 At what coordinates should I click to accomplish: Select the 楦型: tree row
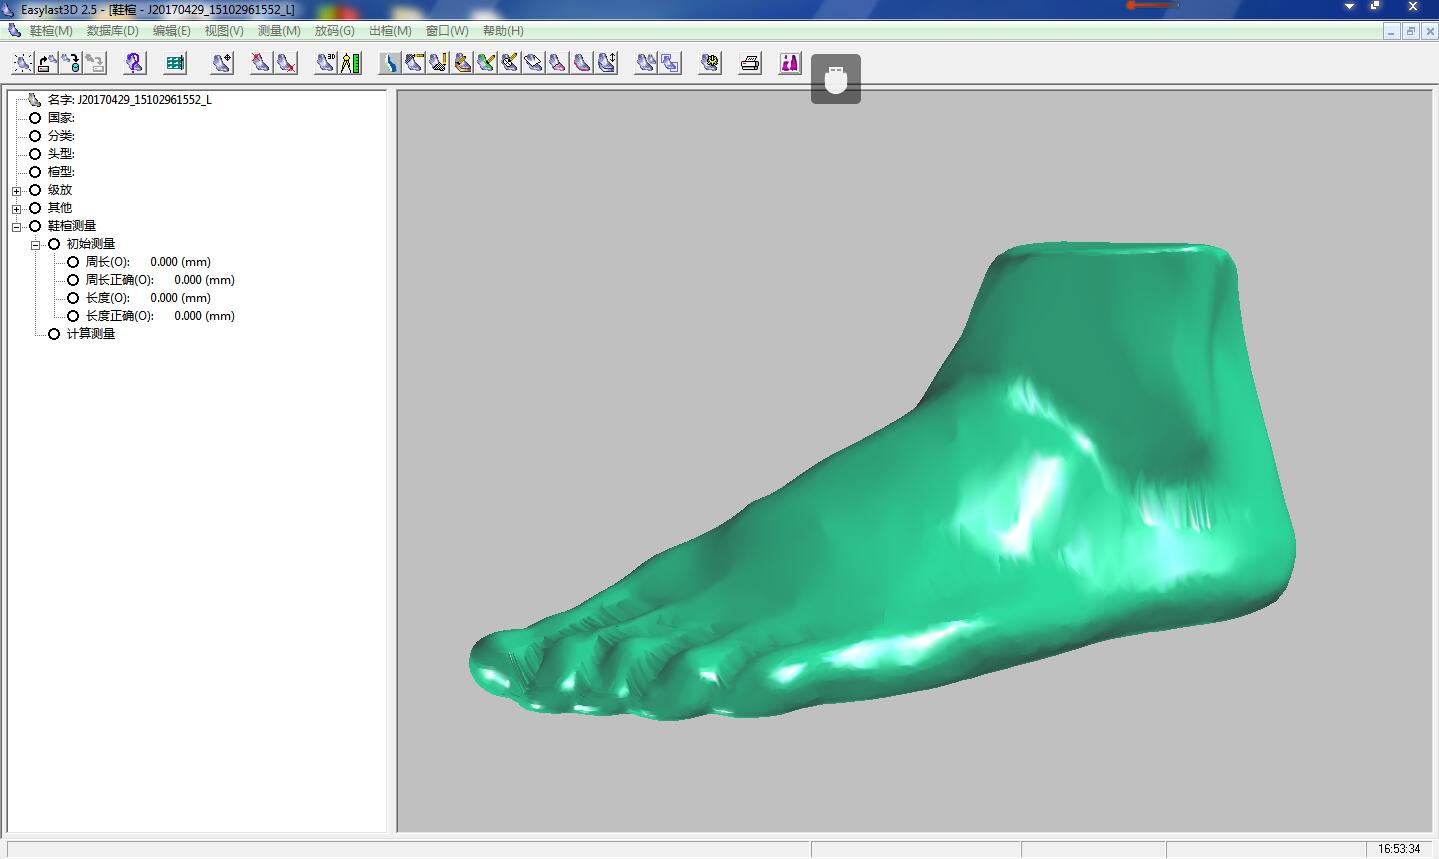click(61, 172)
